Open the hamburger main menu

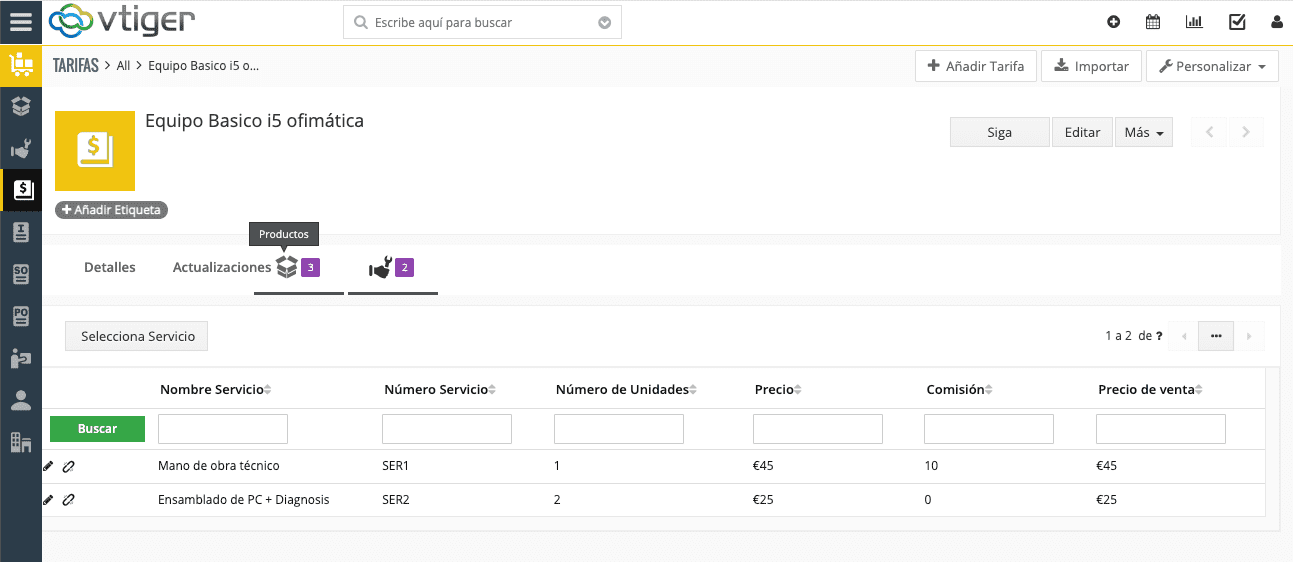click(x=20, y=22)
